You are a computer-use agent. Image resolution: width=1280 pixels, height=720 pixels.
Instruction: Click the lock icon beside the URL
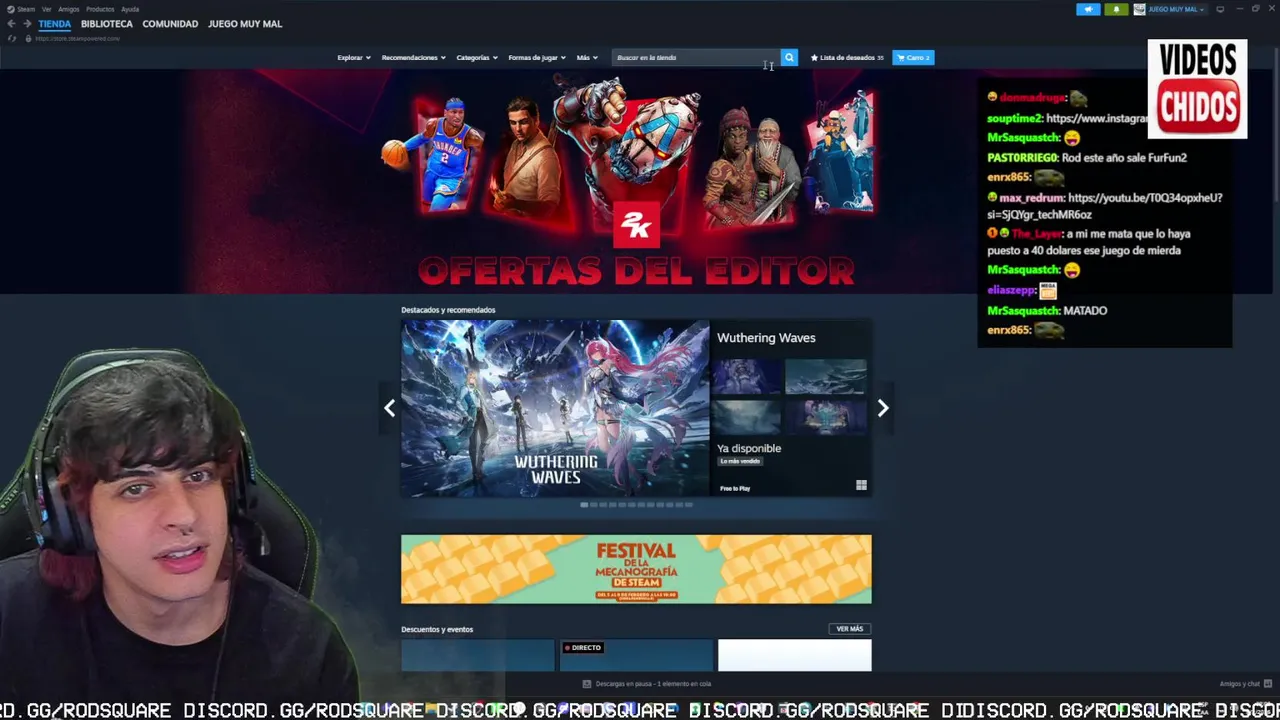coord(28,38)
